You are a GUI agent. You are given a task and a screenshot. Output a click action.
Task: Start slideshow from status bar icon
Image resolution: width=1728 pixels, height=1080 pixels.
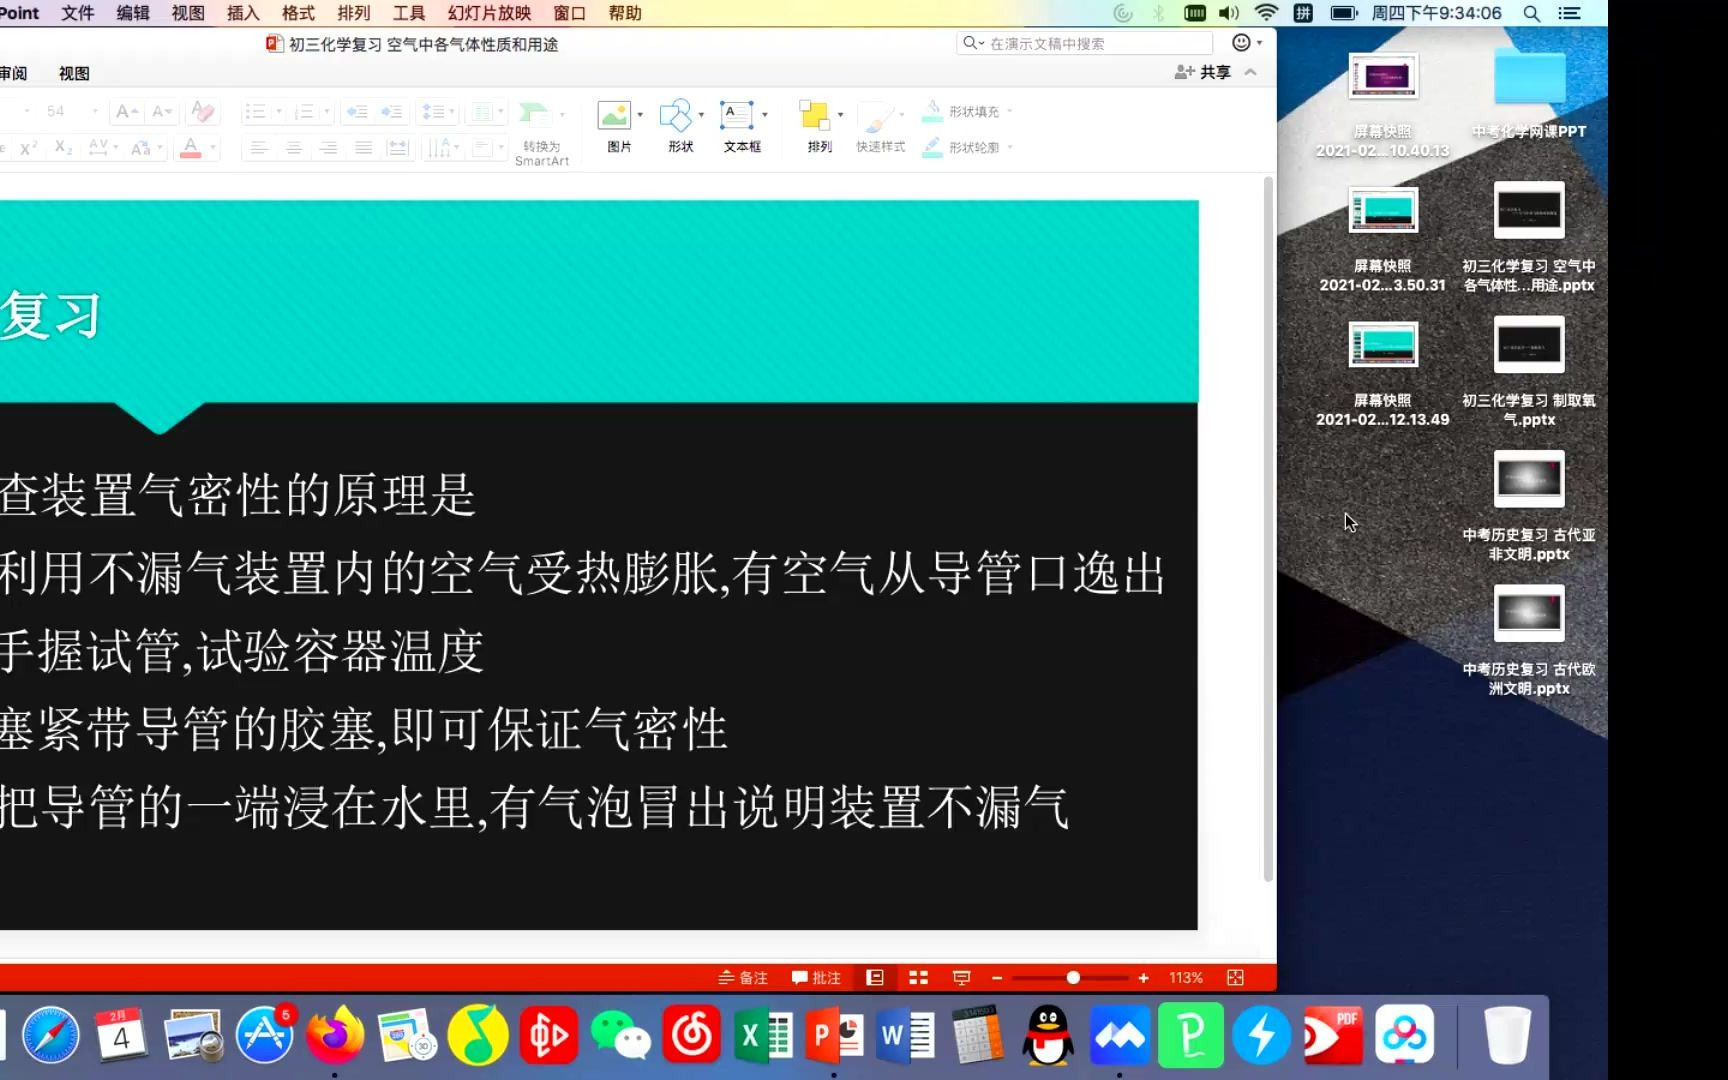tap(961, 977)
